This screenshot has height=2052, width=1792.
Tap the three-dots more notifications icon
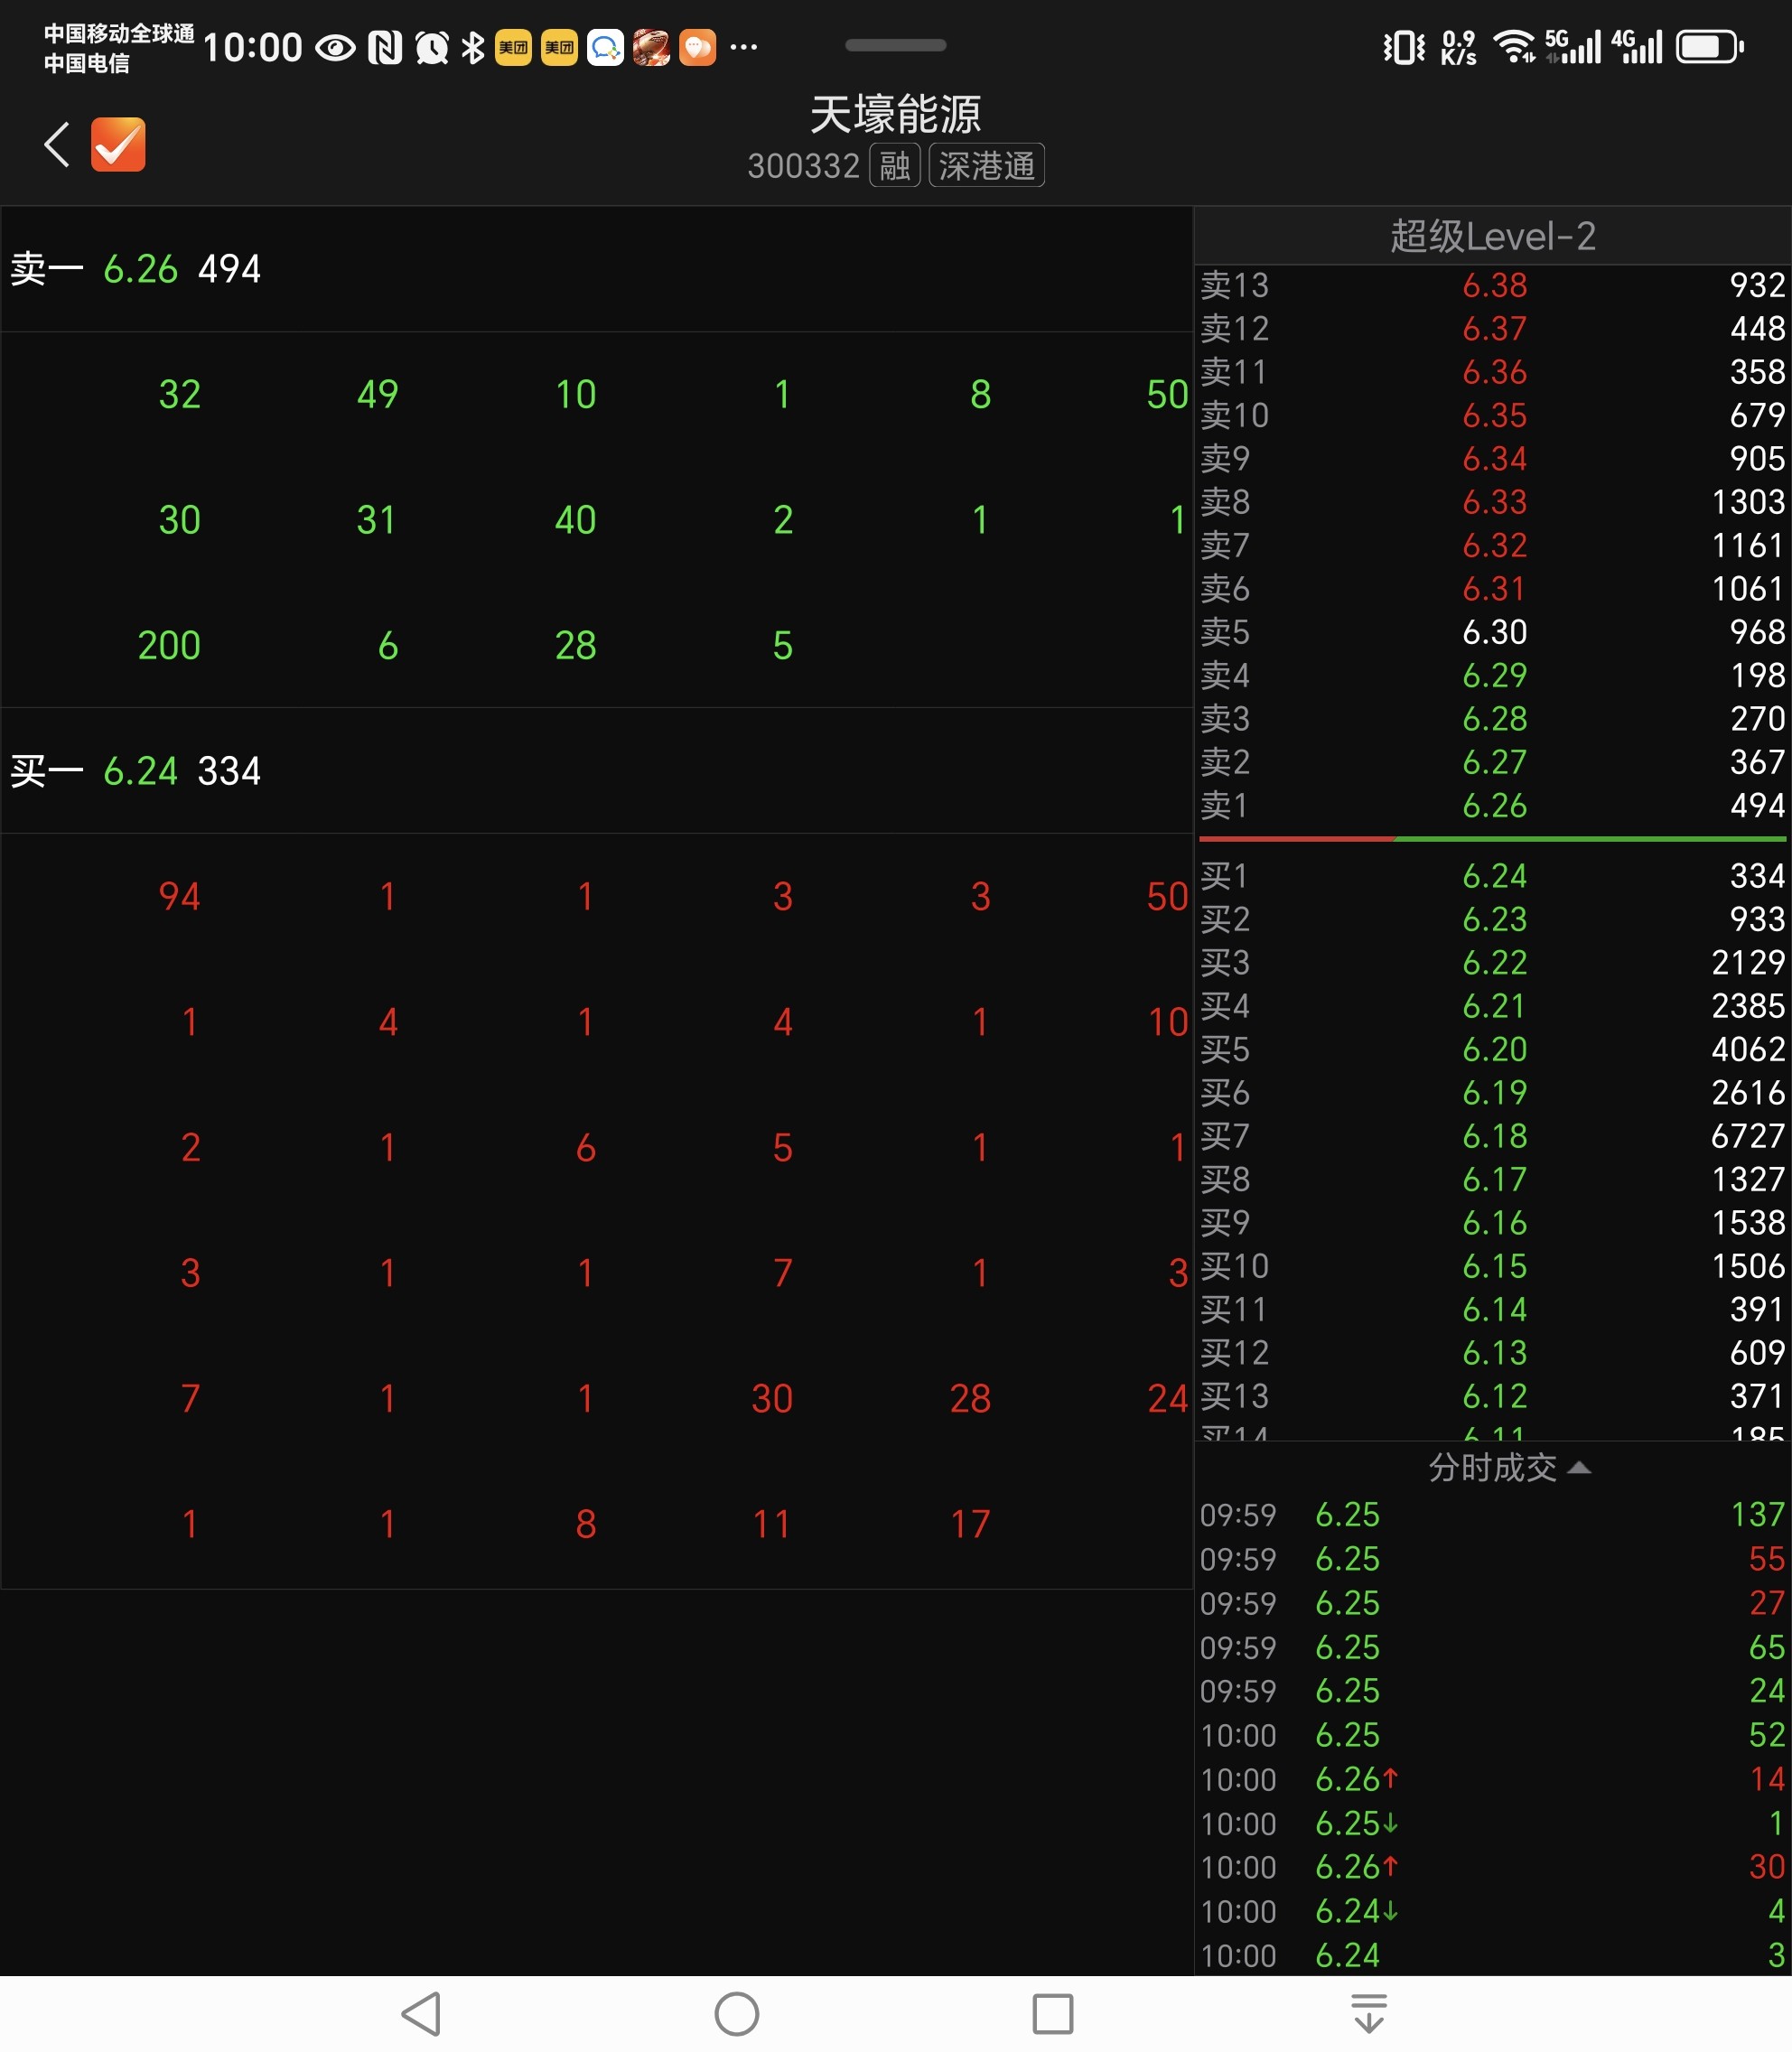(x=743, y=47)
